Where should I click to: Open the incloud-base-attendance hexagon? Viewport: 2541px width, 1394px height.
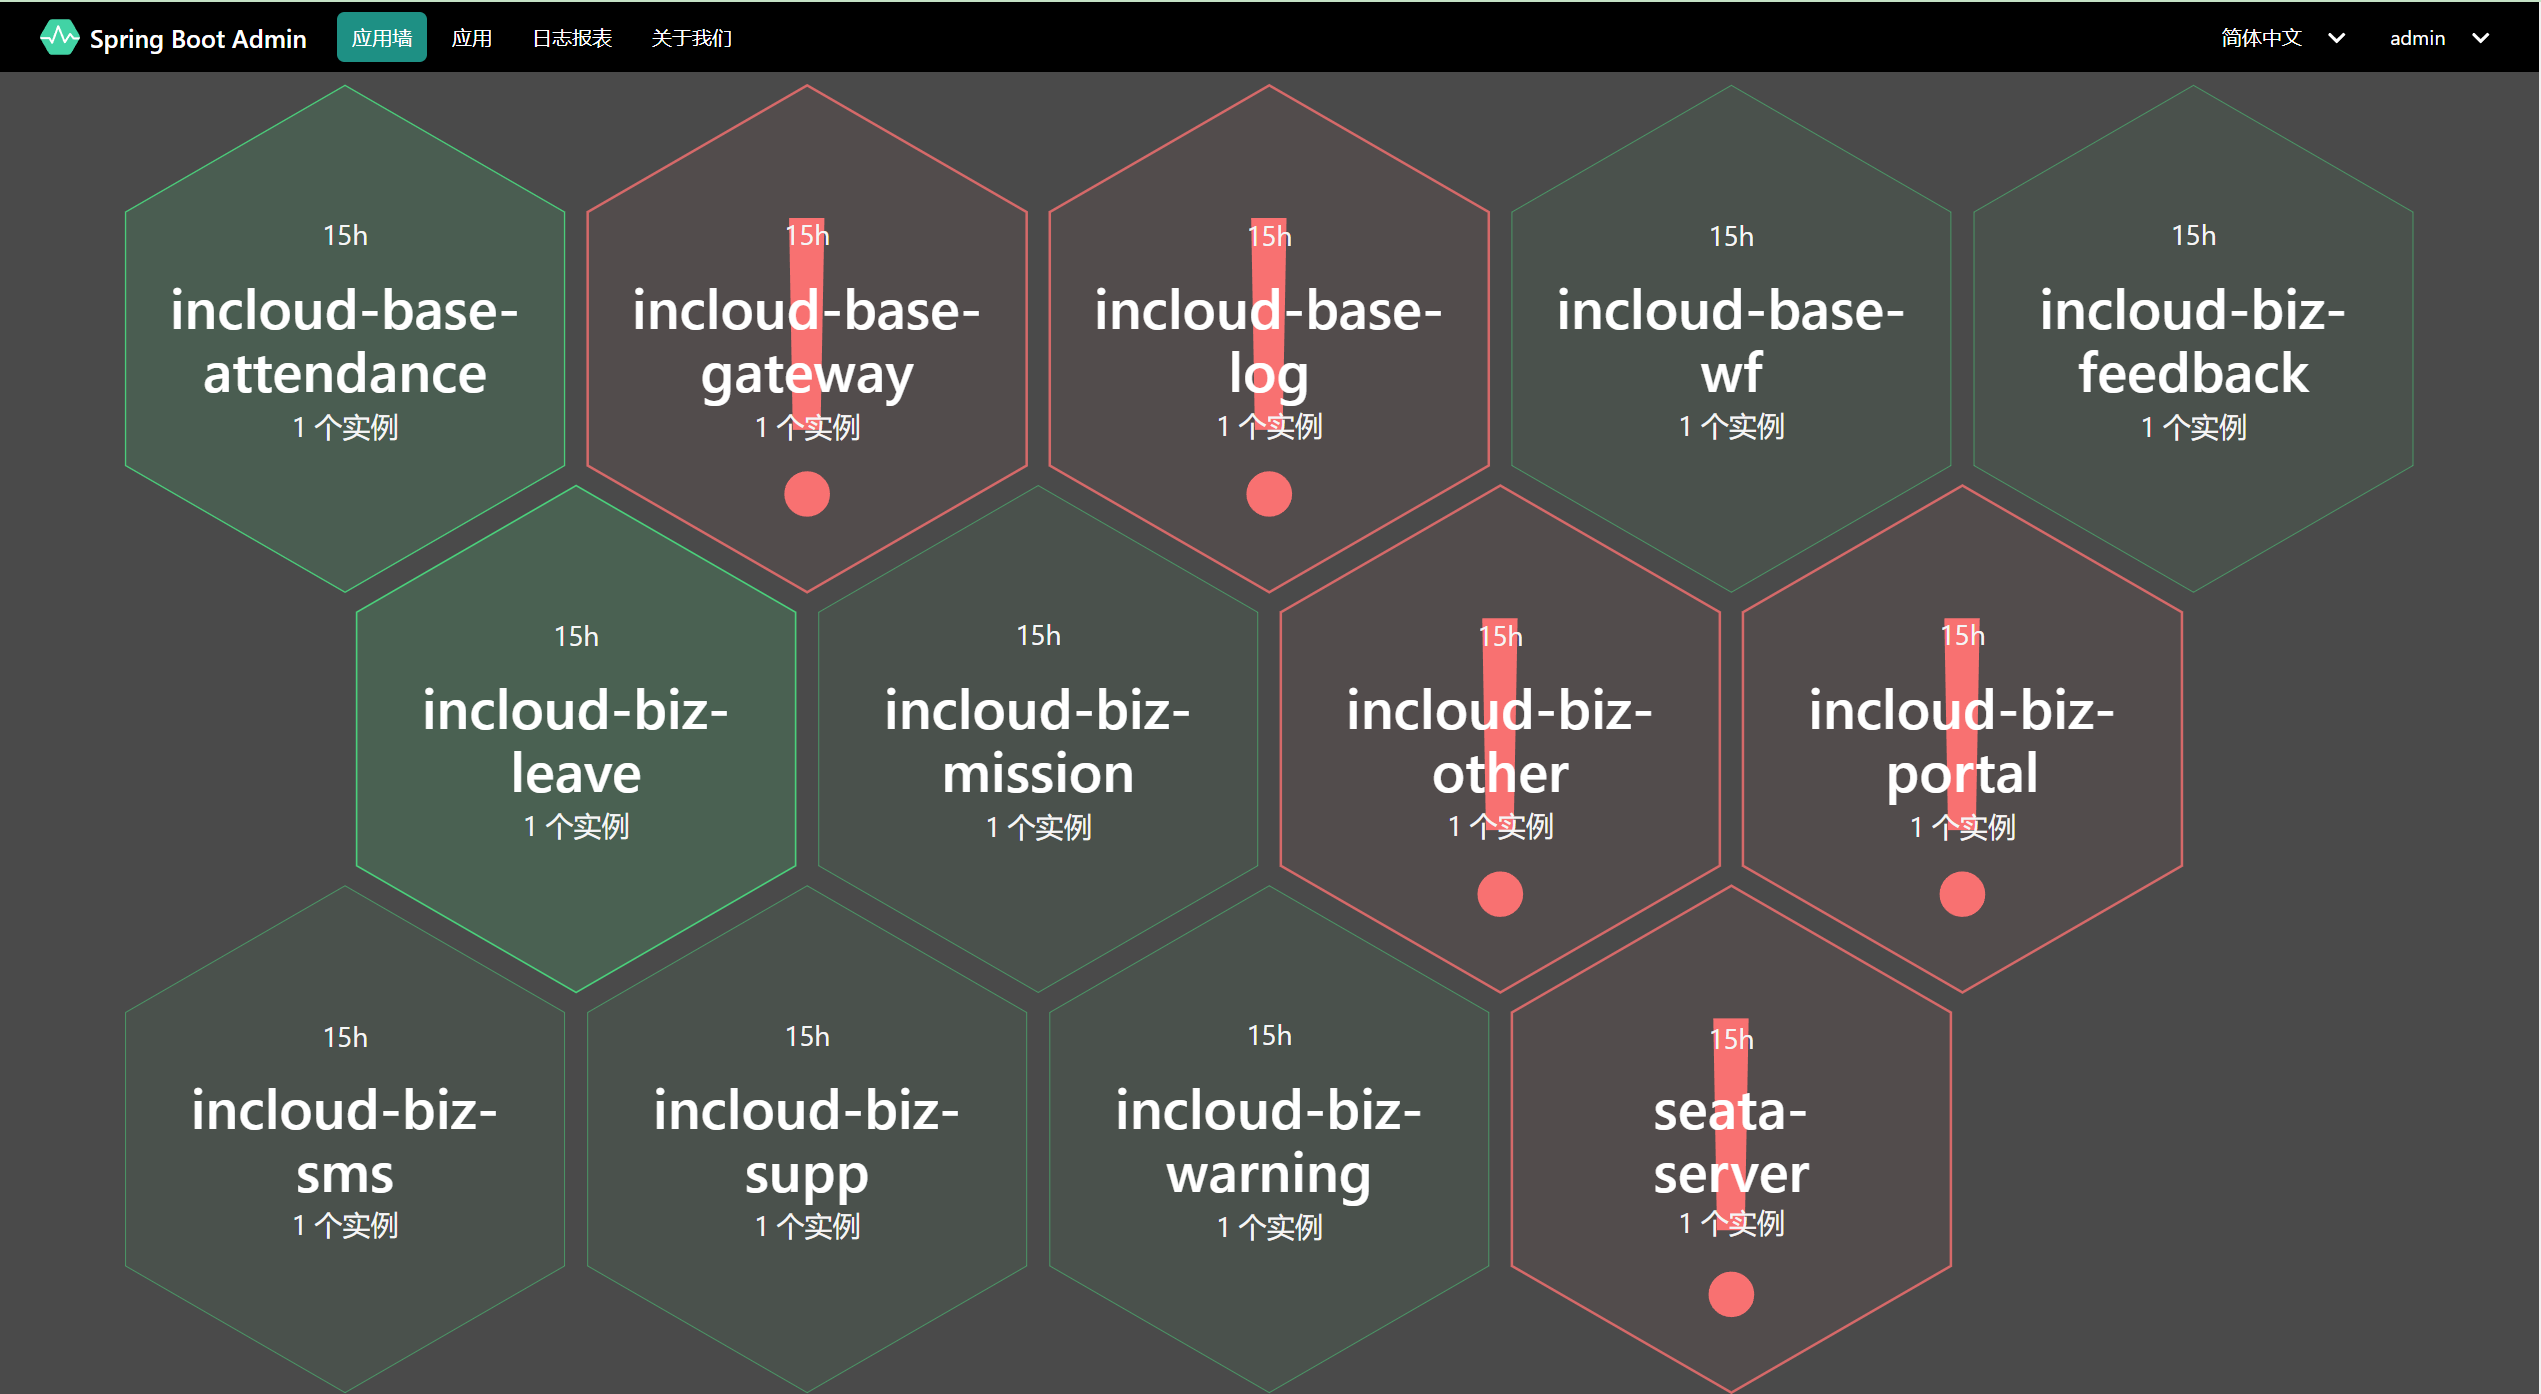(x=344, y=340)
